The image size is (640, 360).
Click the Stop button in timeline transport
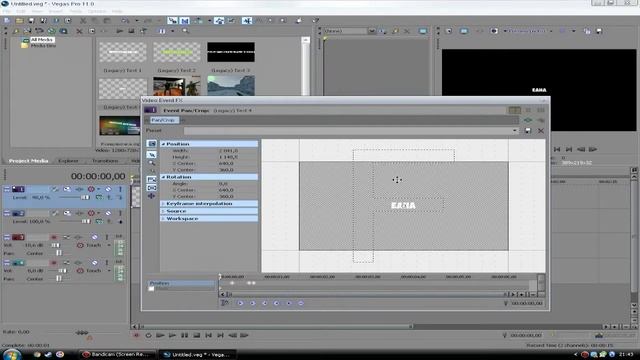click(196, 335)
